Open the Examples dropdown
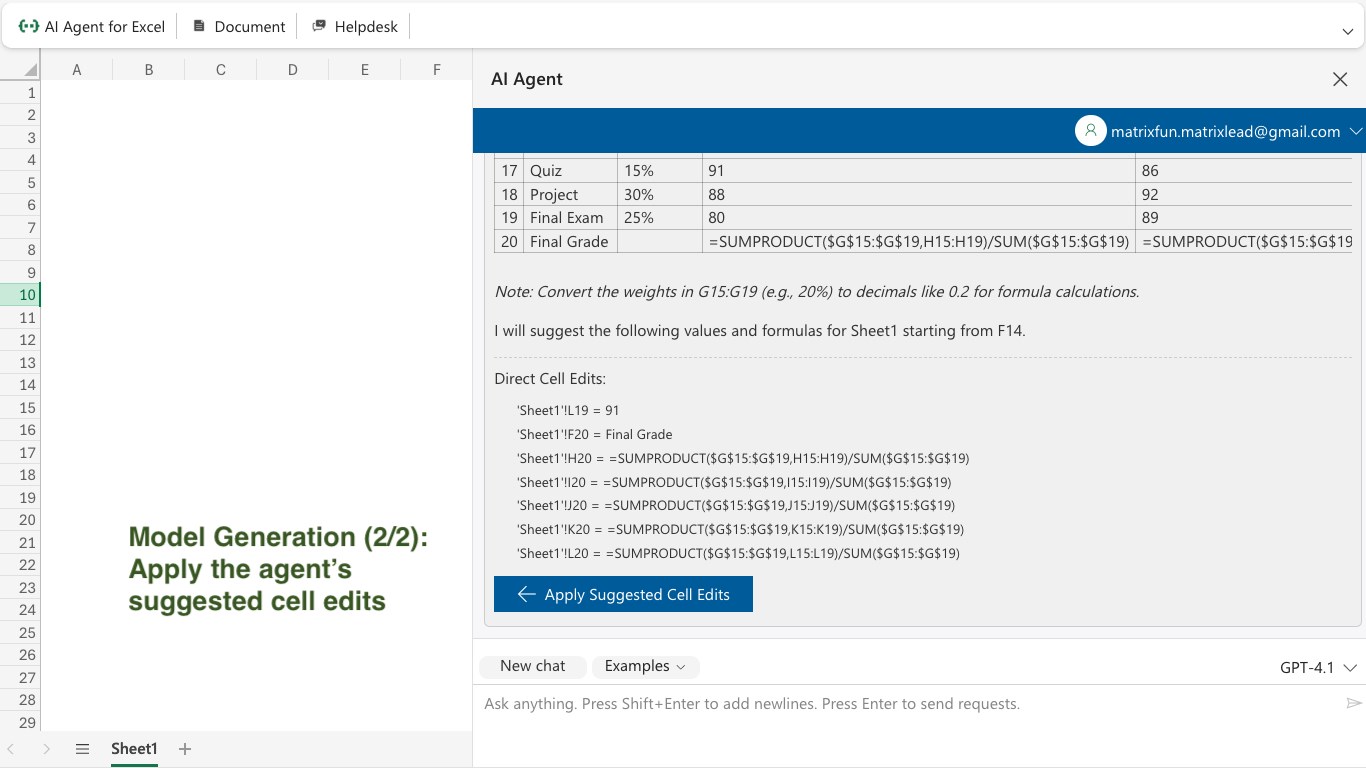The height and width of the screenshot is (768, 1366). click(x=645, y=666)
